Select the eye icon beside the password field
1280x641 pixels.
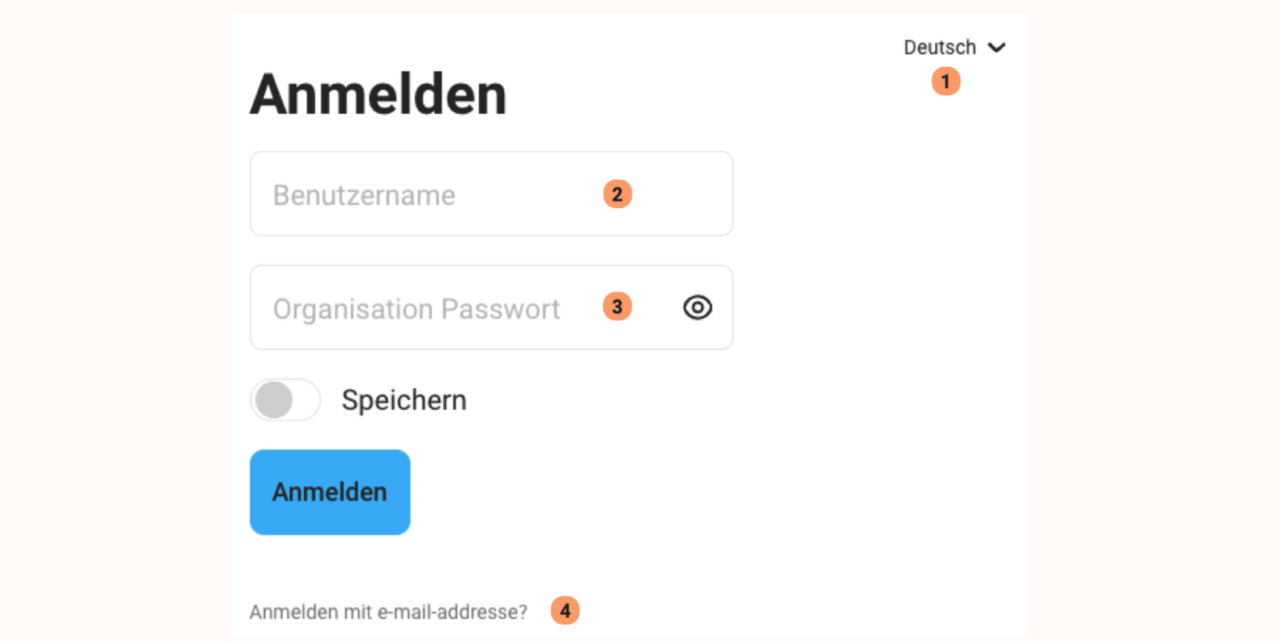697,307
